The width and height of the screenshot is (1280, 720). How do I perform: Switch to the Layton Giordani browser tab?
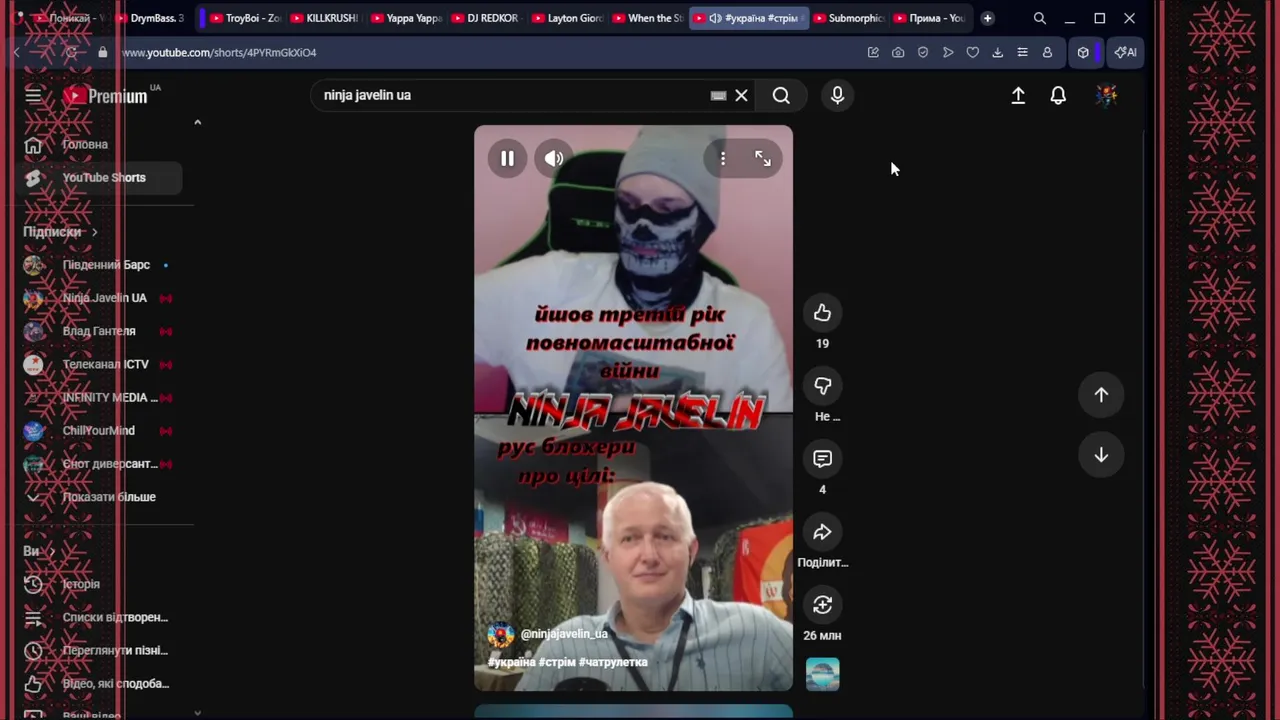567,18
